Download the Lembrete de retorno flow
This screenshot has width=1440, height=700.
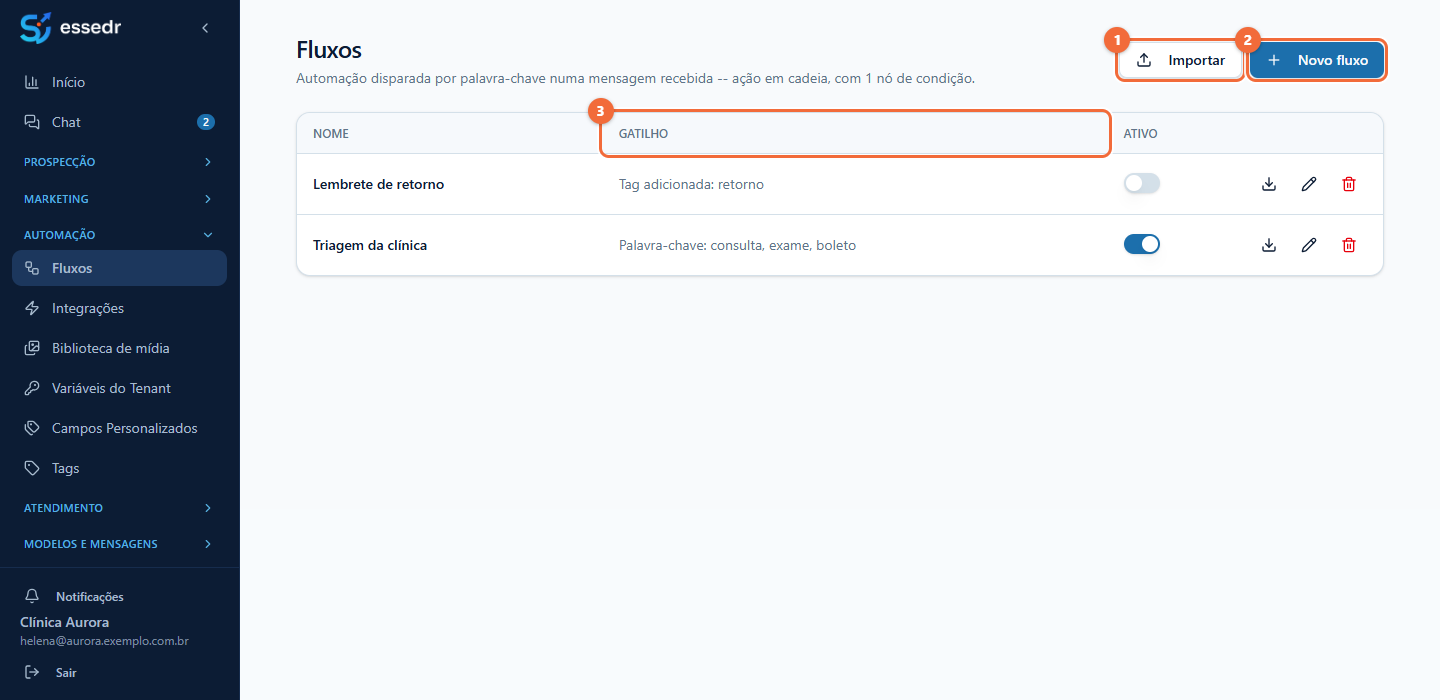(x=1269, y=184)
